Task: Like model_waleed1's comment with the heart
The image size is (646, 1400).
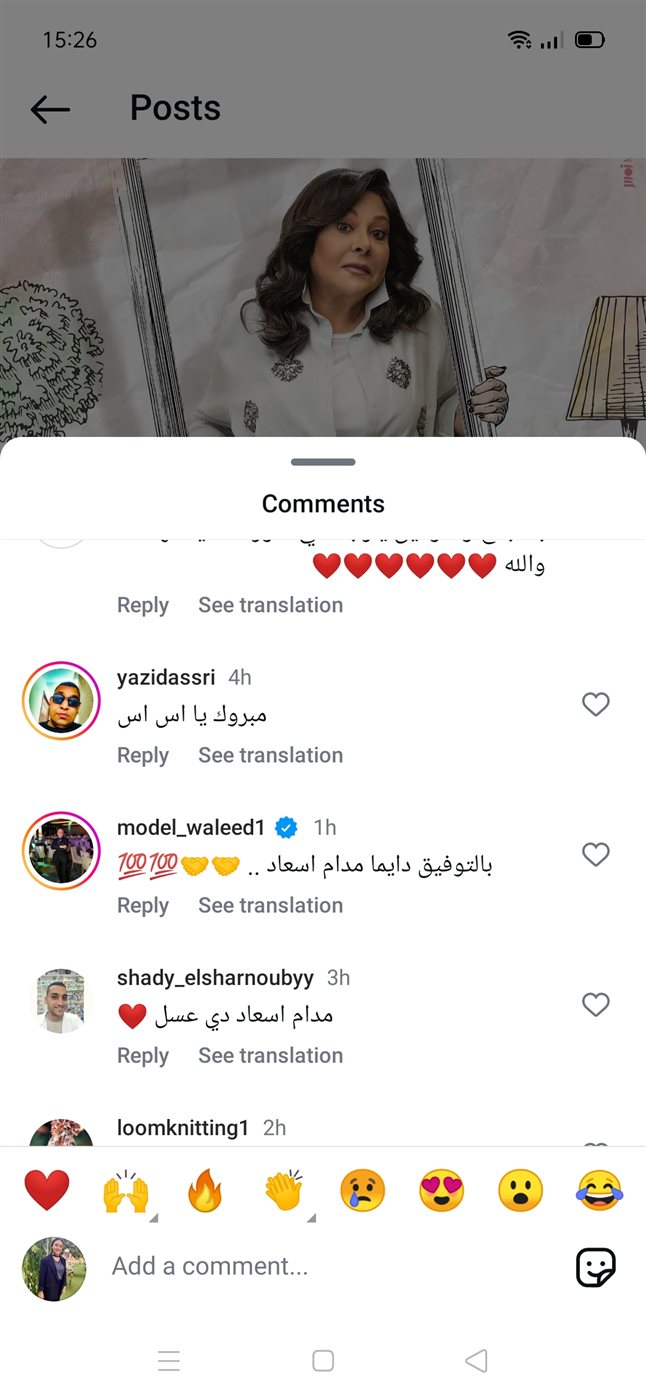Action: 596,854
